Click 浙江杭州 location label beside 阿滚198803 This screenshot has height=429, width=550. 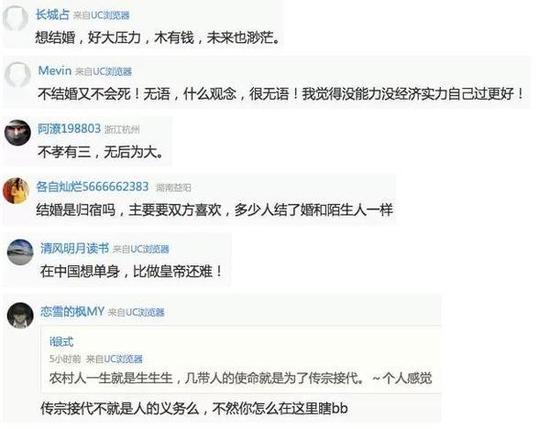pyautogui.click(x=122, y=129)
